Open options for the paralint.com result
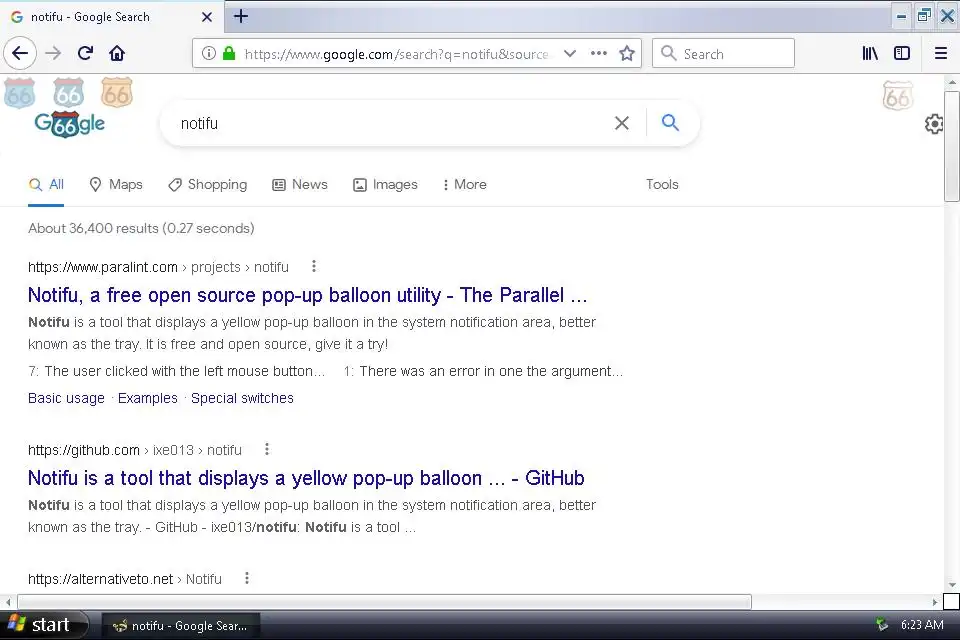 click(313, 266)
